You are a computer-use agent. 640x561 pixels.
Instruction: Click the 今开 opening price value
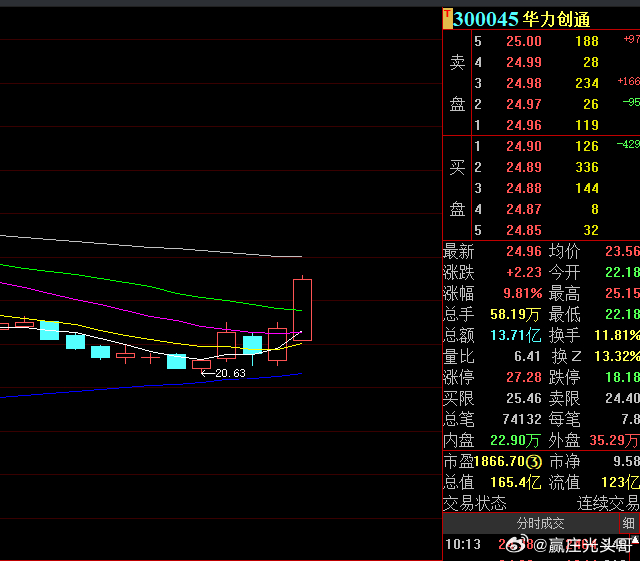point(622,272)
